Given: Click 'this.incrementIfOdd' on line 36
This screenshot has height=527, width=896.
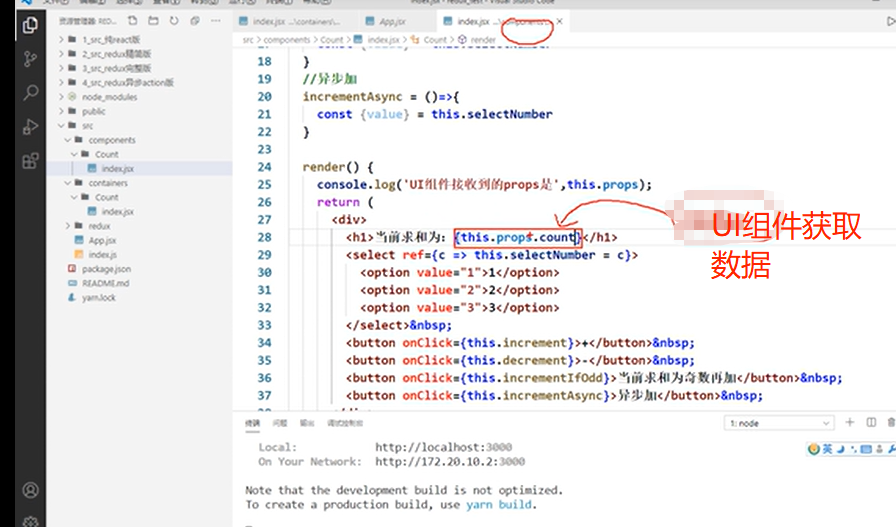Looking at the screenshot, I should [535, 378].
